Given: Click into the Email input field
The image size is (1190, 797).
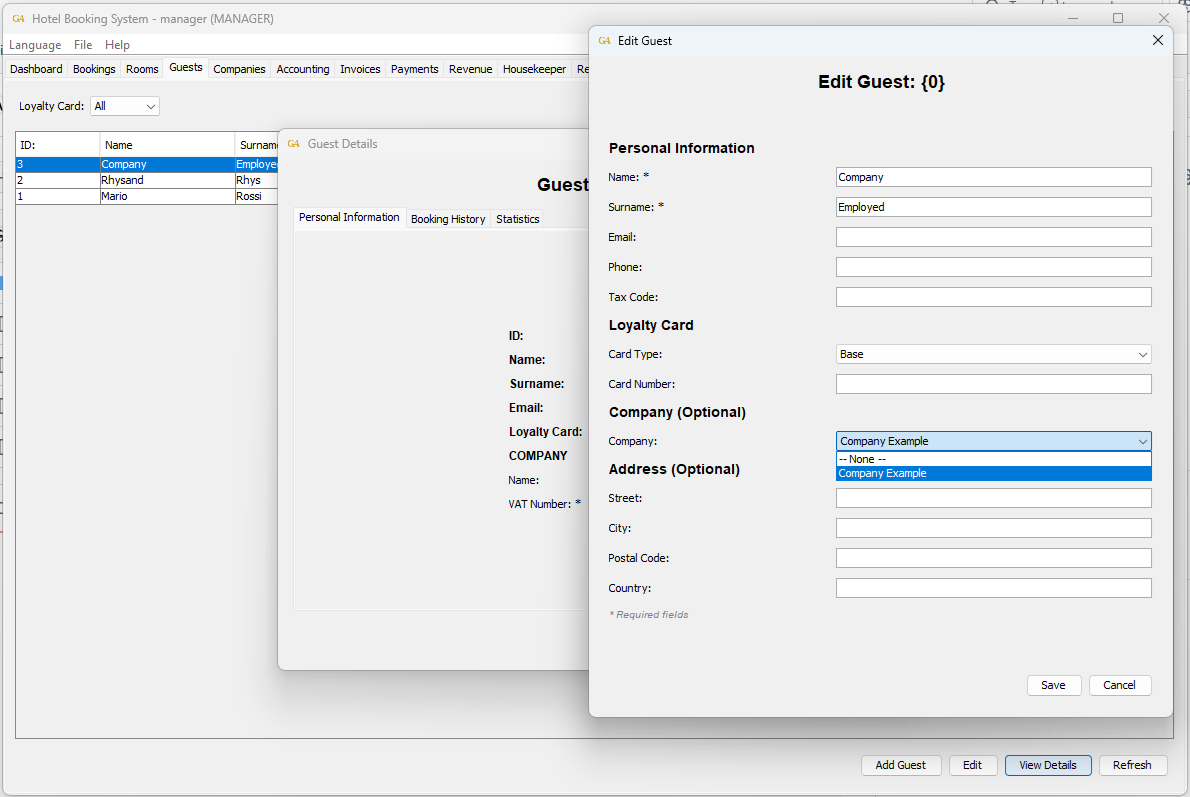Looking at the screenshot, I should [x=993, y=237].
